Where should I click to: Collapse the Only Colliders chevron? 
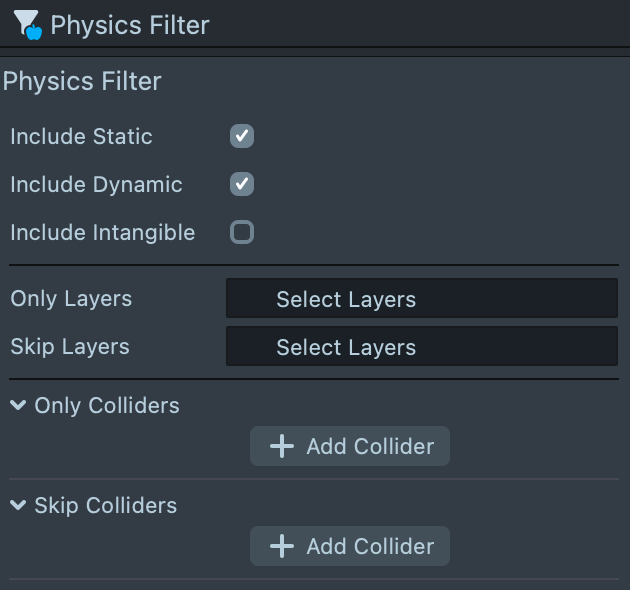point(18,405)
